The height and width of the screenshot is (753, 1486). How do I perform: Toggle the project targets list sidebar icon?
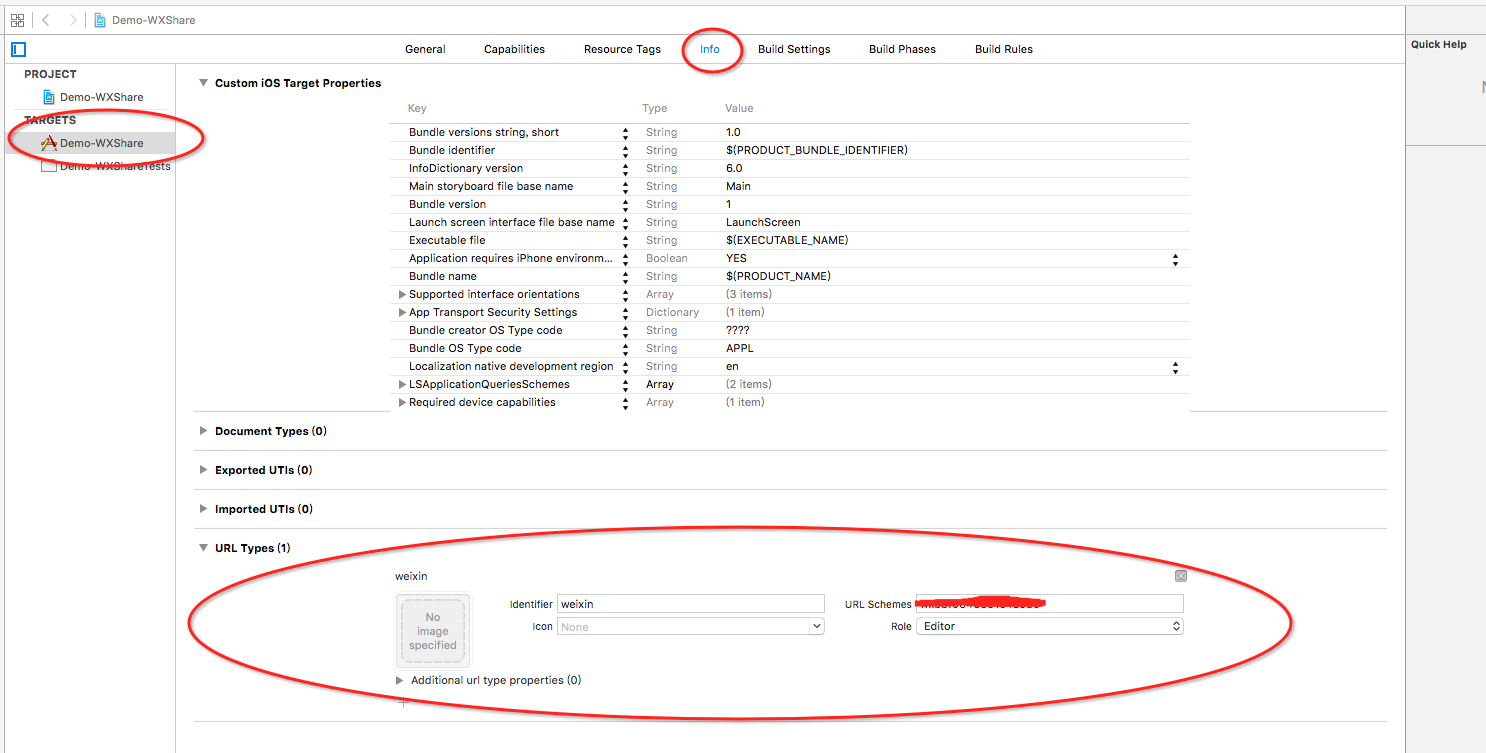[x=18, y=49]
